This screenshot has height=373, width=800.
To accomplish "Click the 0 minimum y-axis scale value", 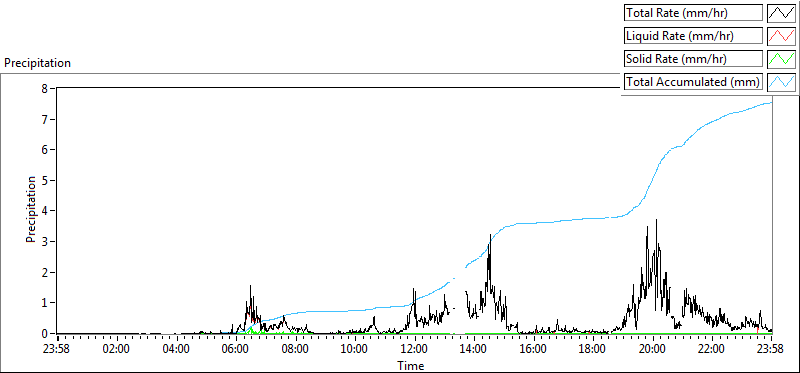I will [x=44, y=334].
